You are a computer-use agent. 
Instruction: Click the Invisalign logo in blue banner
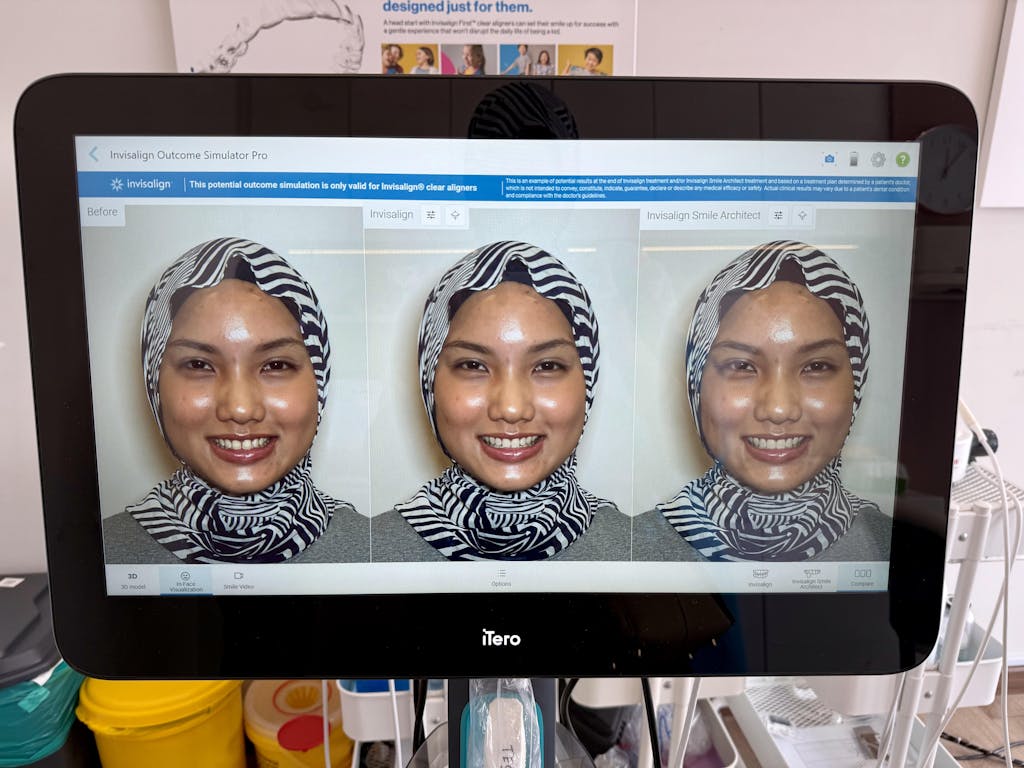click(x=142, y=184)
